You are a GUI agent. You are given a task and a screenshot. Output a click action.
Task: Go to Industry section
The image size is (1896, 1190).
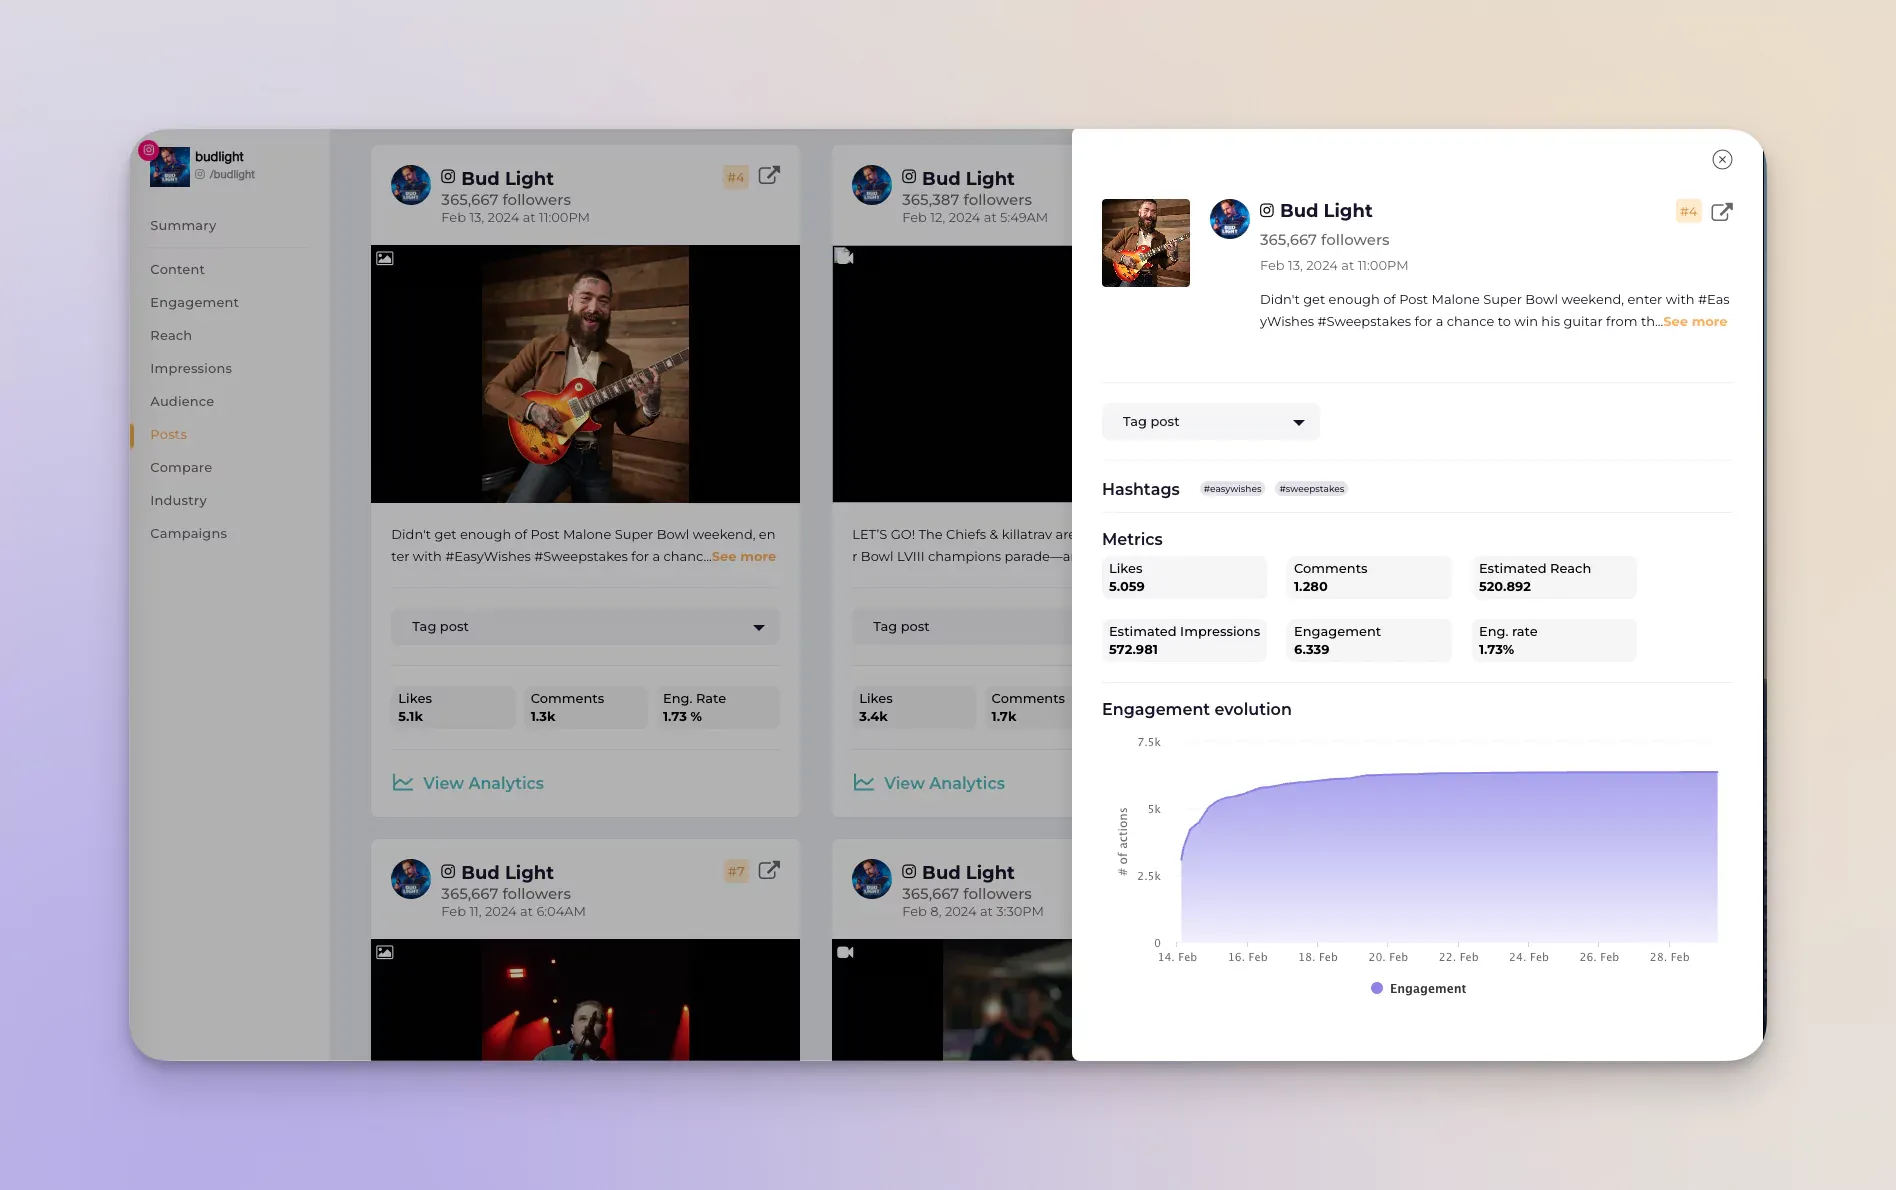click(178, 501)
